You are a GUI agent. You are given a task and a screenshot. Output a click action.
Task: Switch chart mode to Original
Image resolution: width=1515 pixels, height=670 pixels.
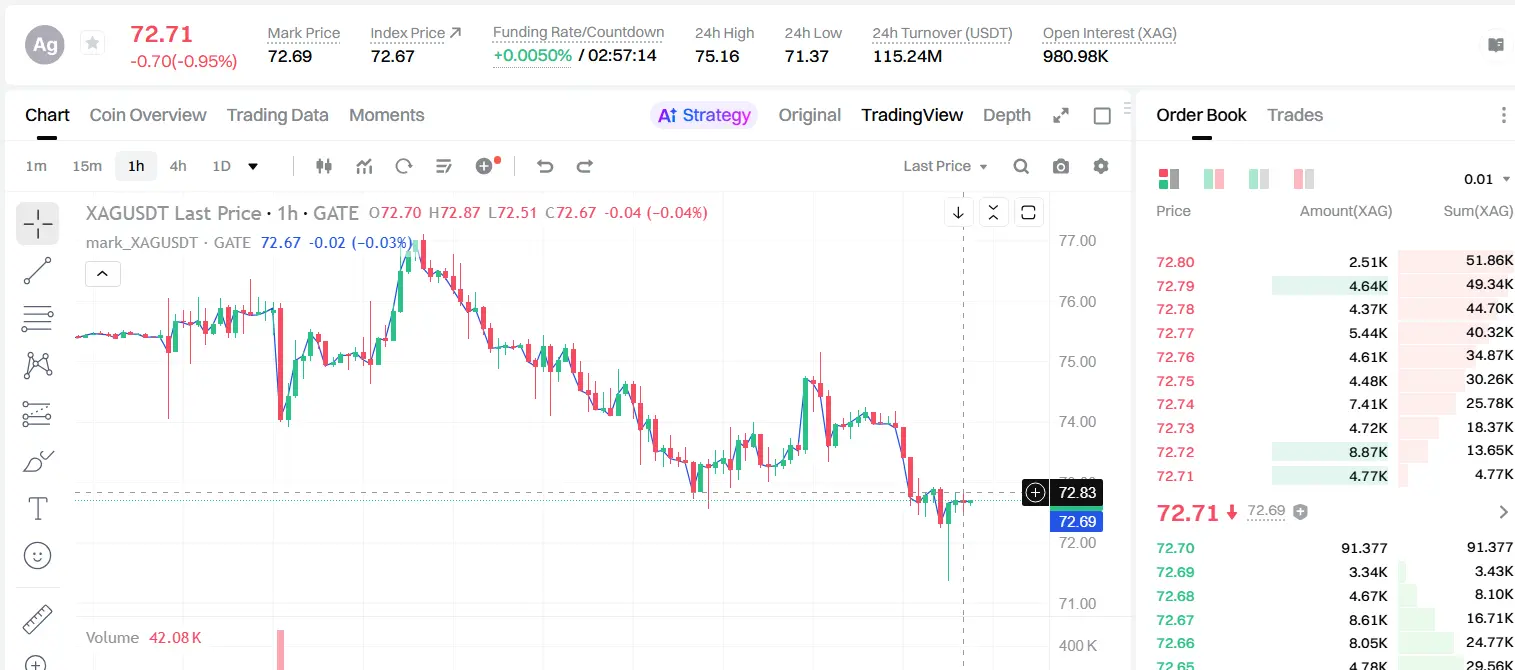point(810,115)
